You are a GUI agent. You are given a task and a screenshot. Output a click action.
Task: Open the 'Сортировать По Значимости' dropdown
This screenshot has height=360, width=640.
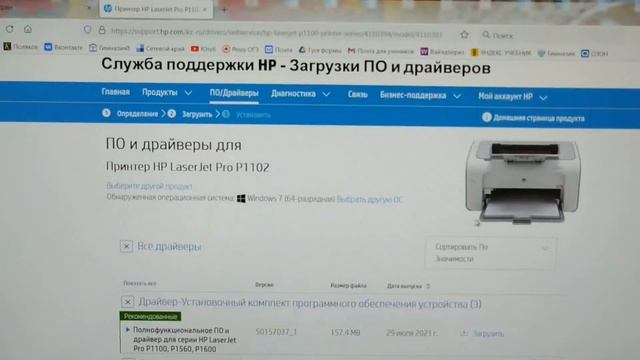click(x=490, y=253)
